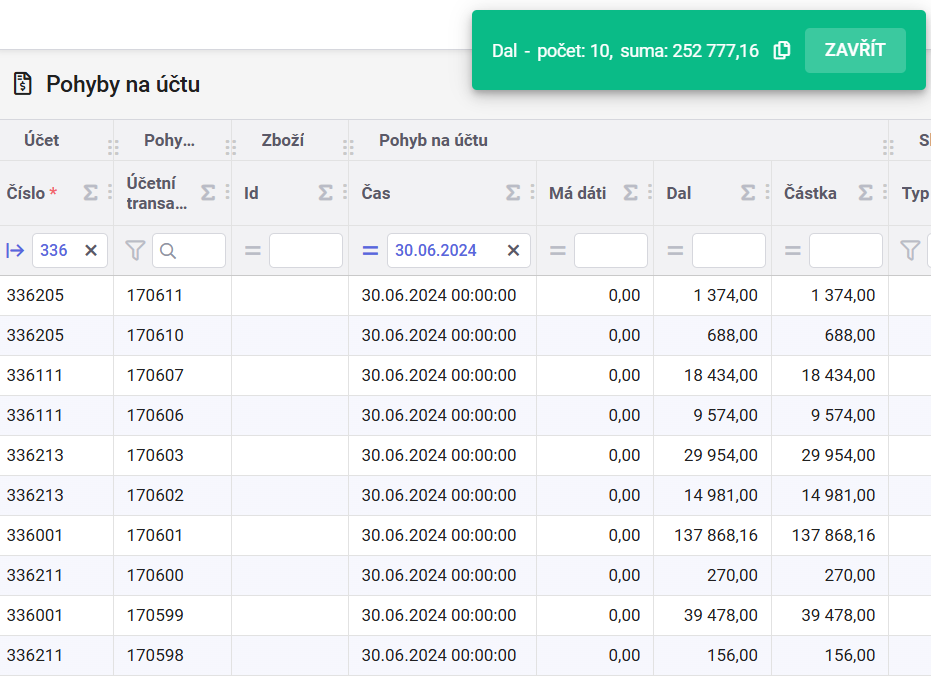The height and width of the screenshot is (683, 931).
Task: Select transaction cell 170599
Action: (172, 615)
